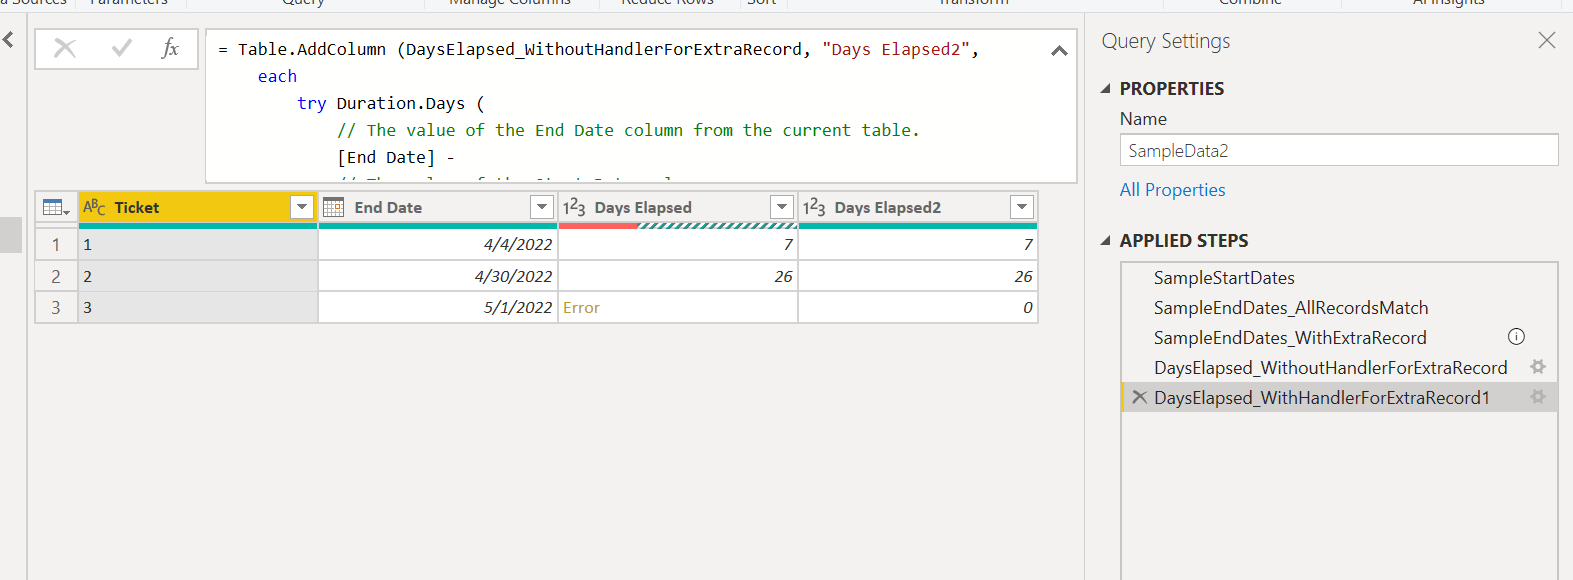Select the SampleEndDates_AllRecordsMatch step
Screen dimensions: 1573x580
point(1339,308)
